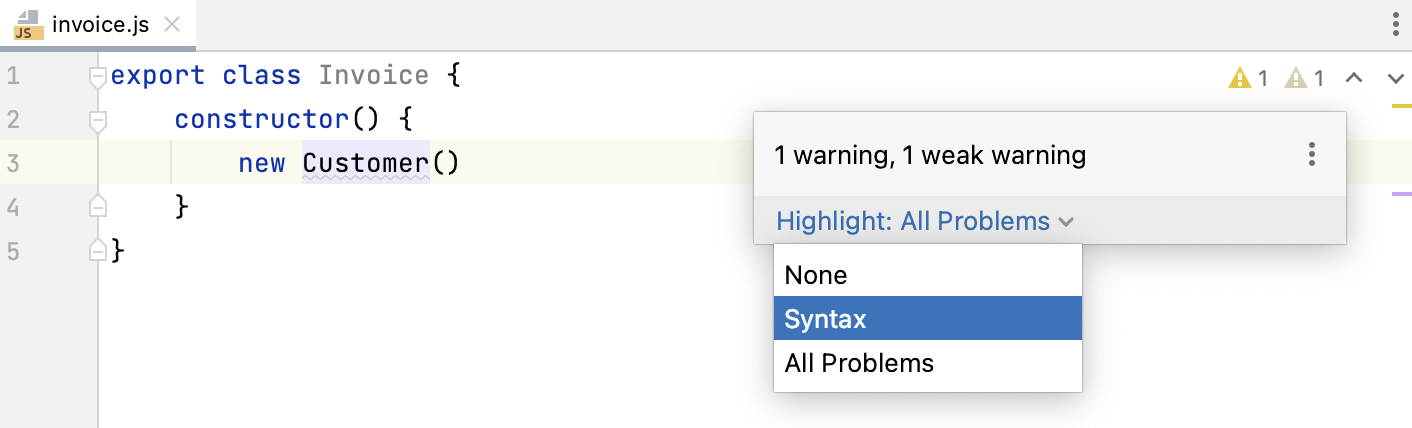Click the JS file icon on the invoice.js tab
Viewport: 1412px width, 428px height.
pos(27,25)
